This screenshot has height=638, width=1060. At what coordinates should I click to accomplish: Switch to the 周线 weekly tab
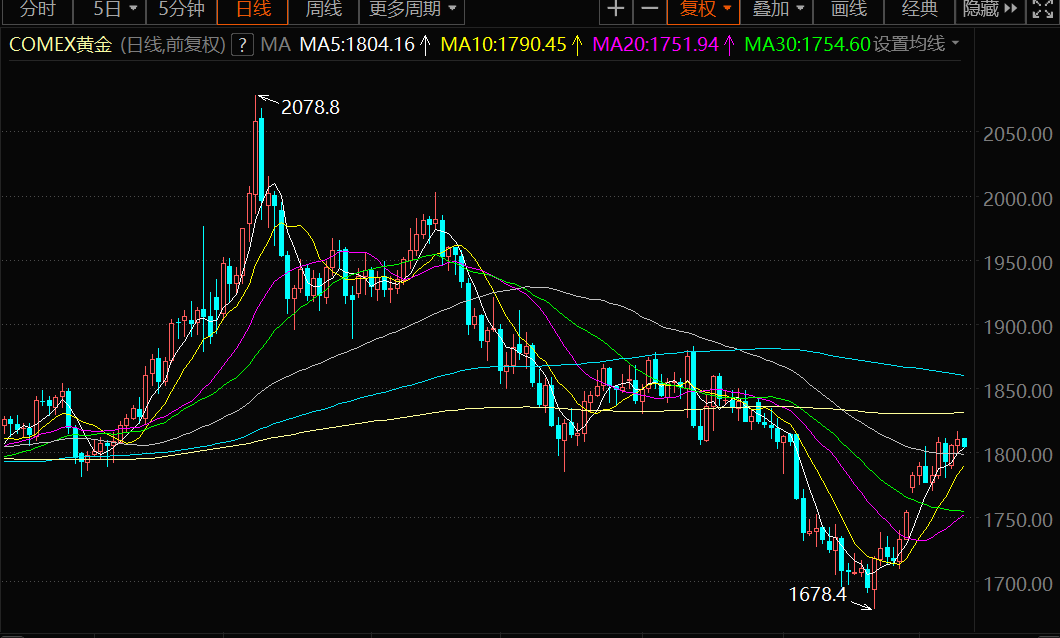(323, 10)
